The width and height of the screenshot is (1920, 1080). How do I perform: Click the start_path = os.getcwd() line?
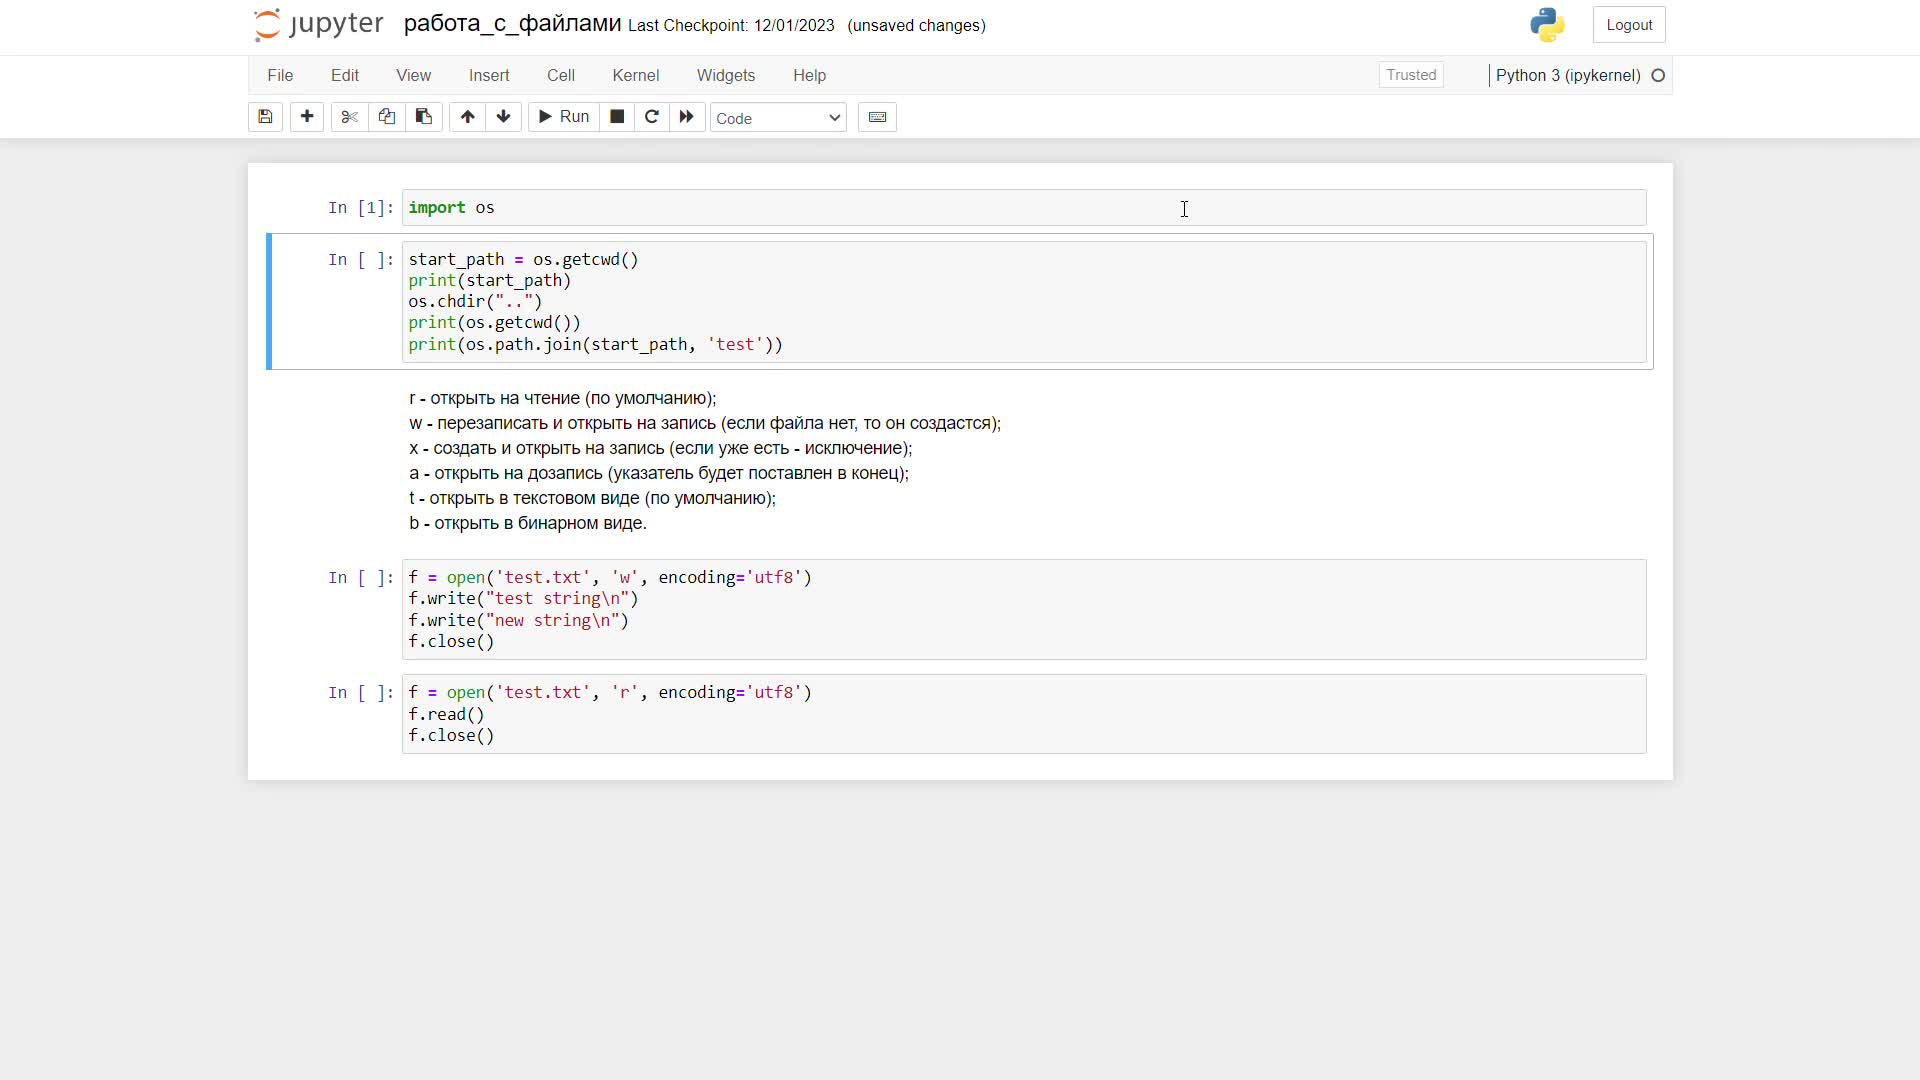pos(523,260)
